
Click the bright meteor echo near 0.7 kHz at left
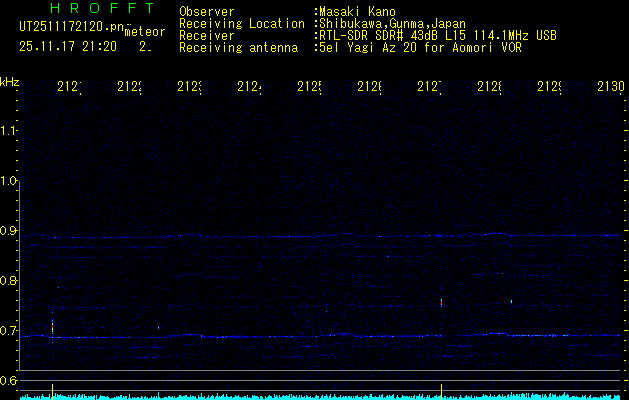point(52,326)
